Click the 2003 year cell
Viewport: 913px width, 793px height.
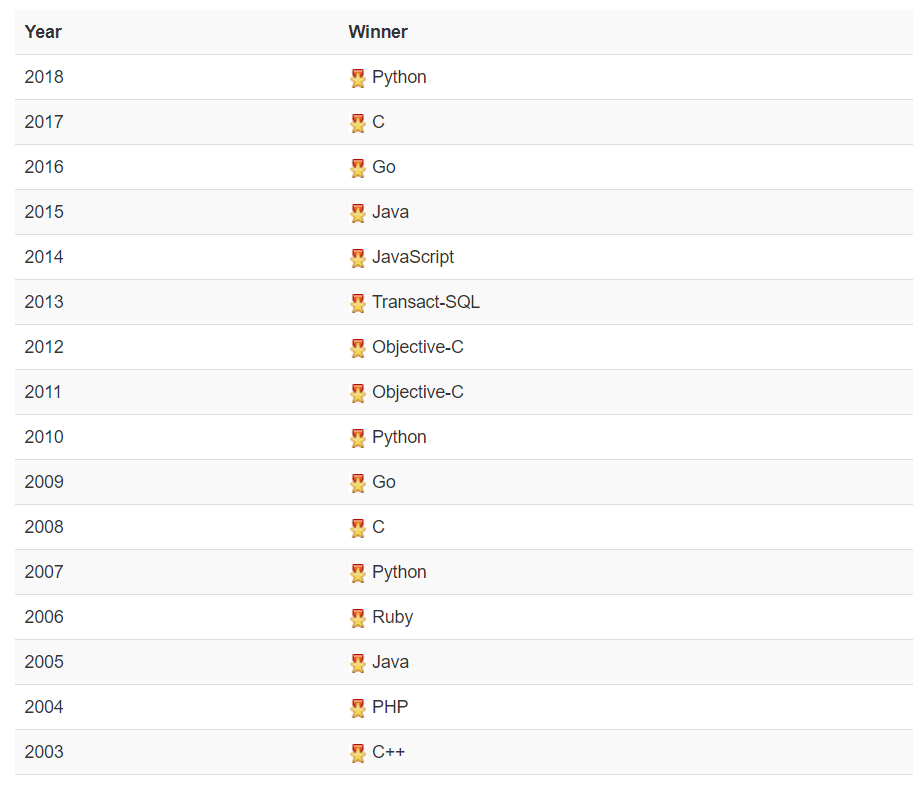tap(44, 752)
